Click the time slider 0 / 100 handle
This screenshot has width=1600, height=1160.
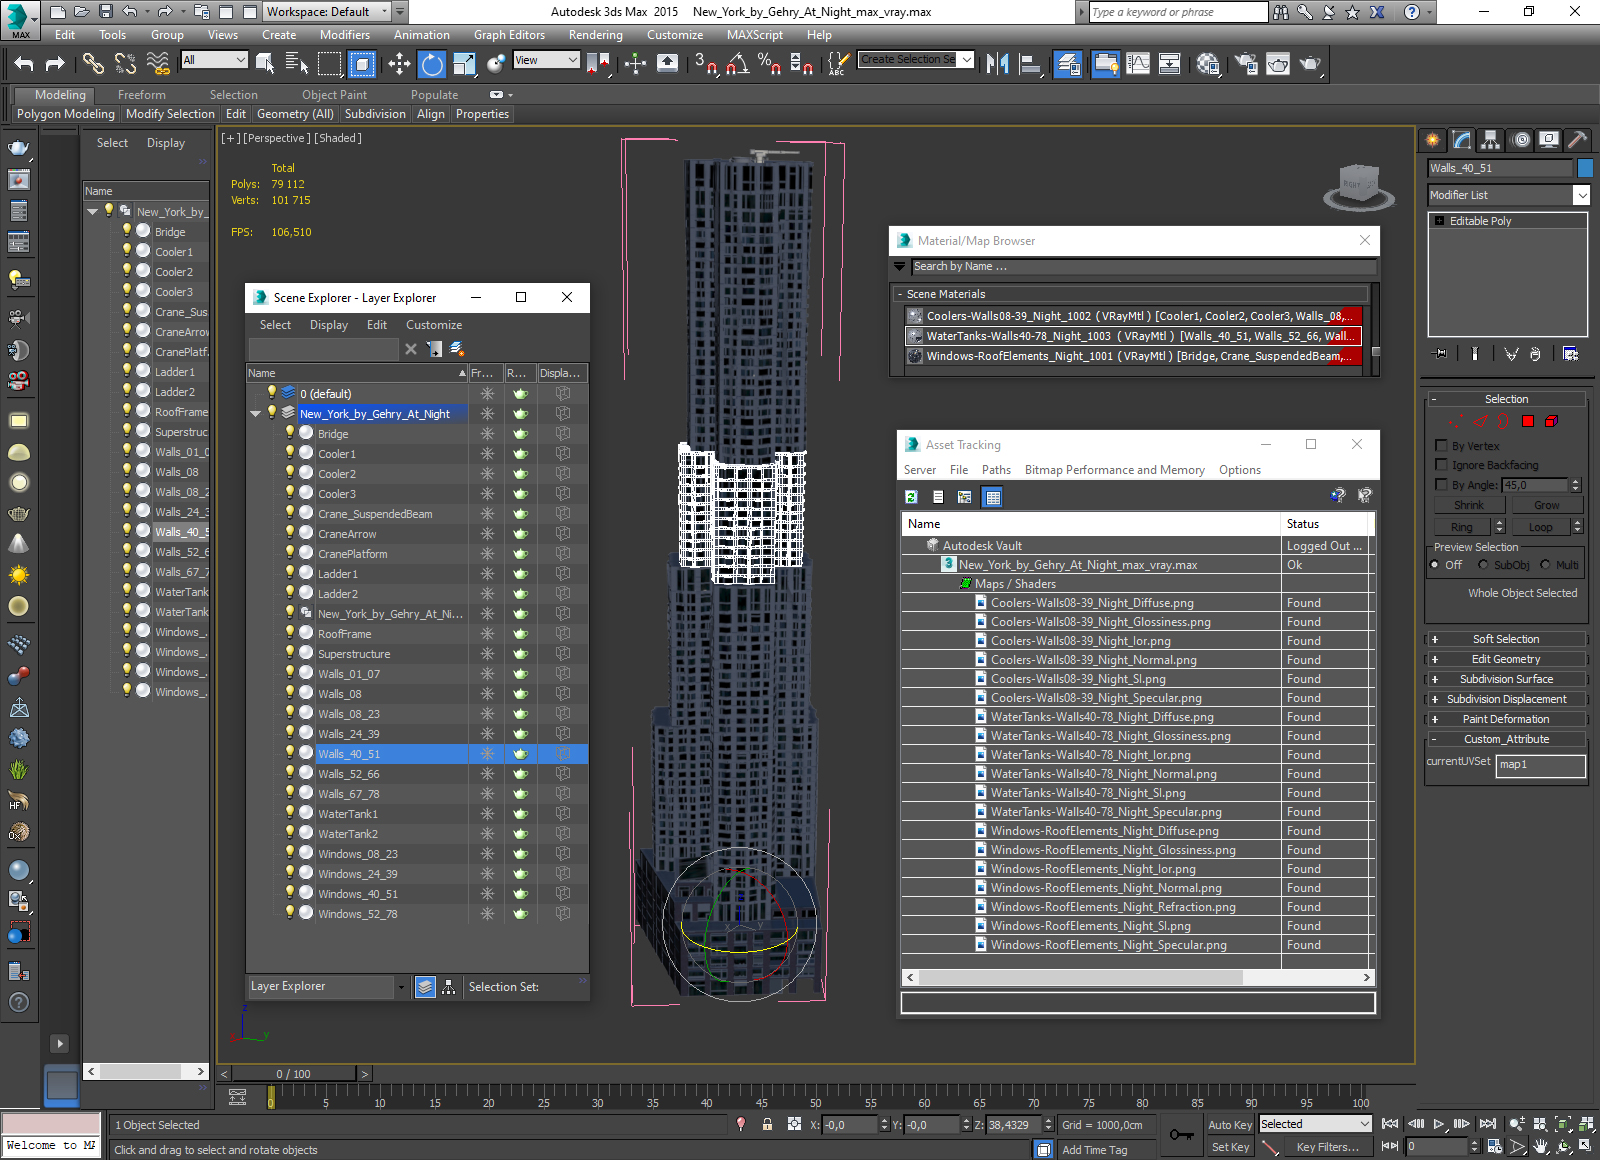pyautogui.click(x=293, y=1074)
